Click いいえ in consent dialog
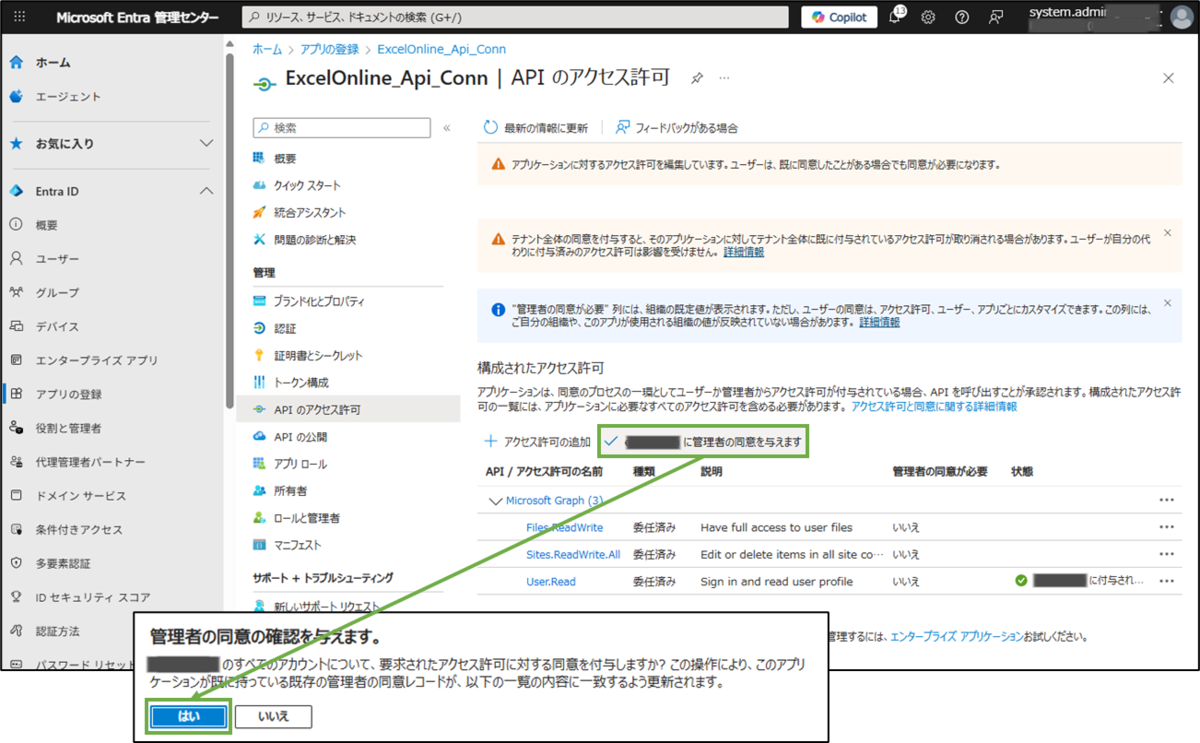This screenshot has height=743, width=1200. pyautogui.click(x=273, y=716)
